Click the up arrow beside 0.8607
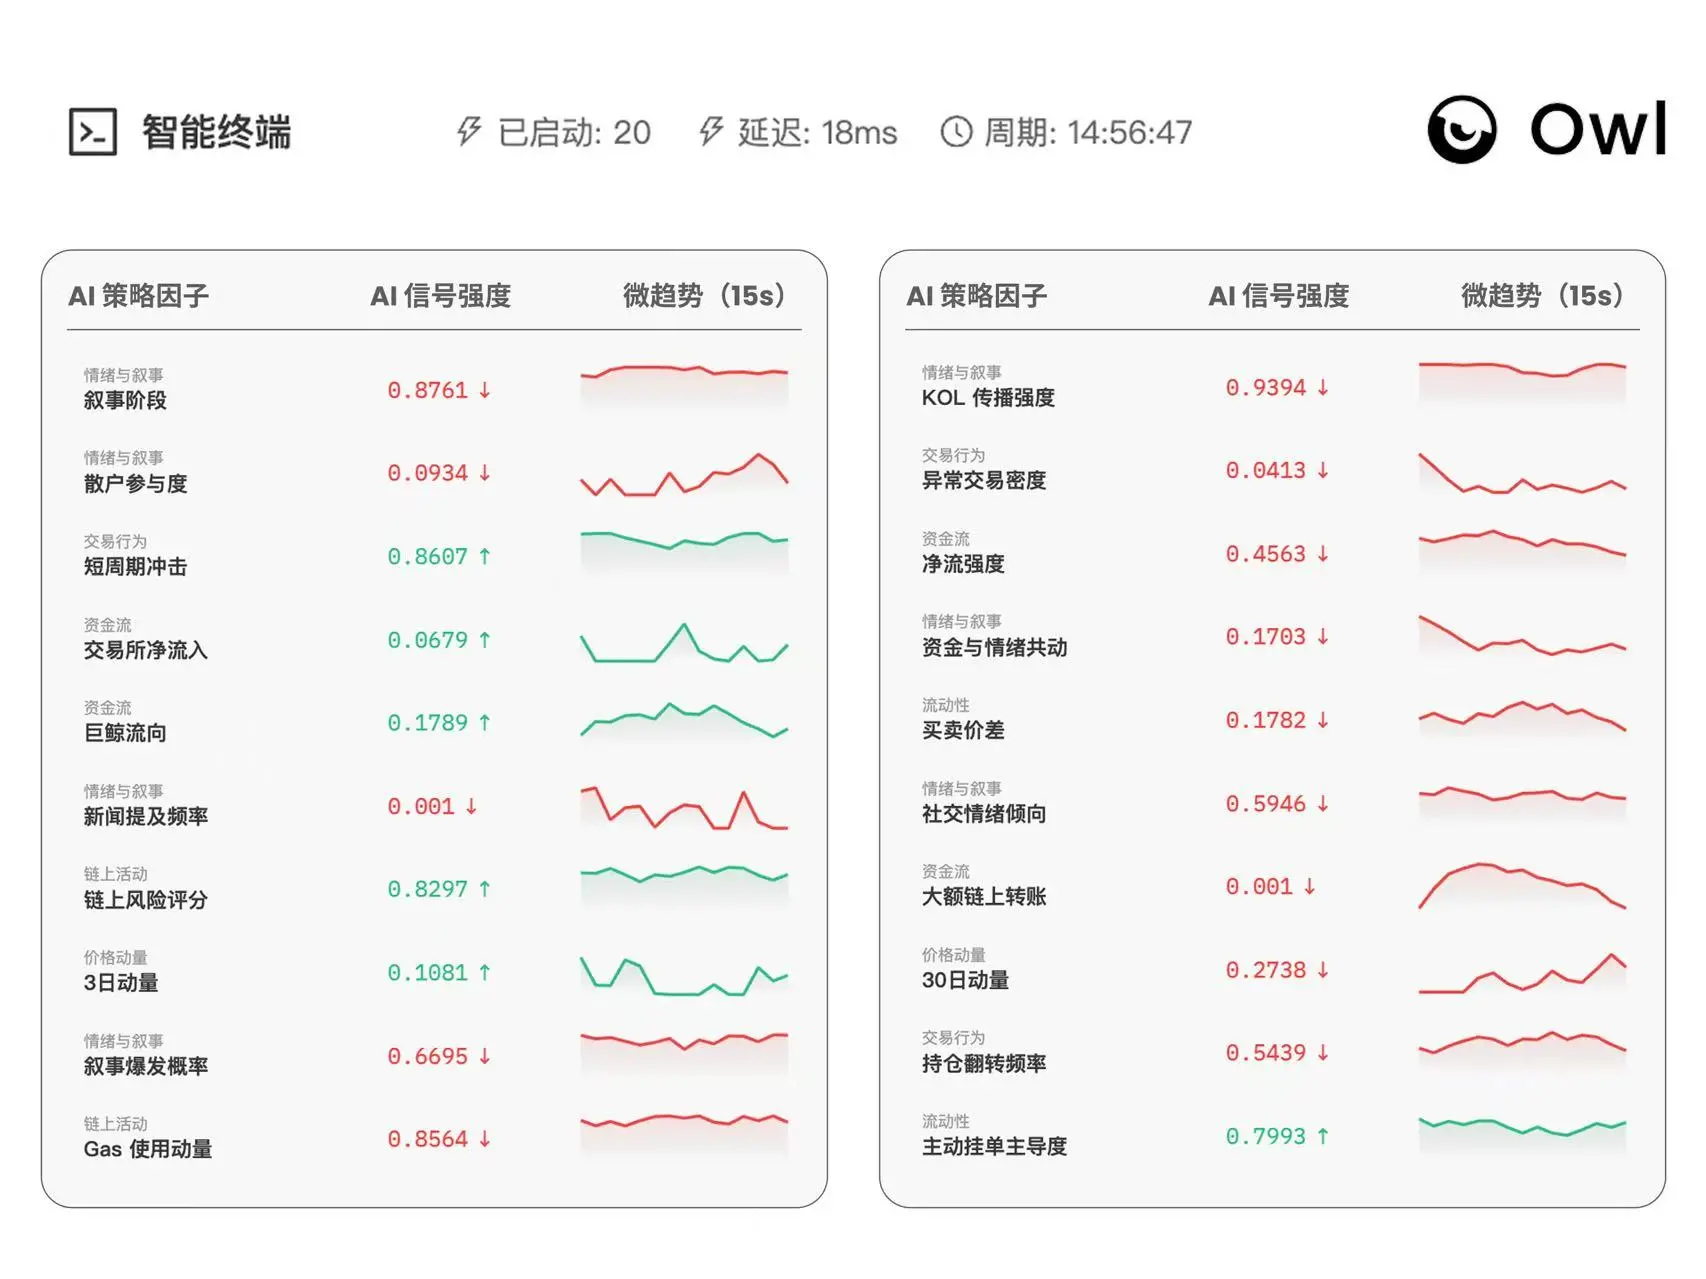1706x1279 pixels. 485,556
